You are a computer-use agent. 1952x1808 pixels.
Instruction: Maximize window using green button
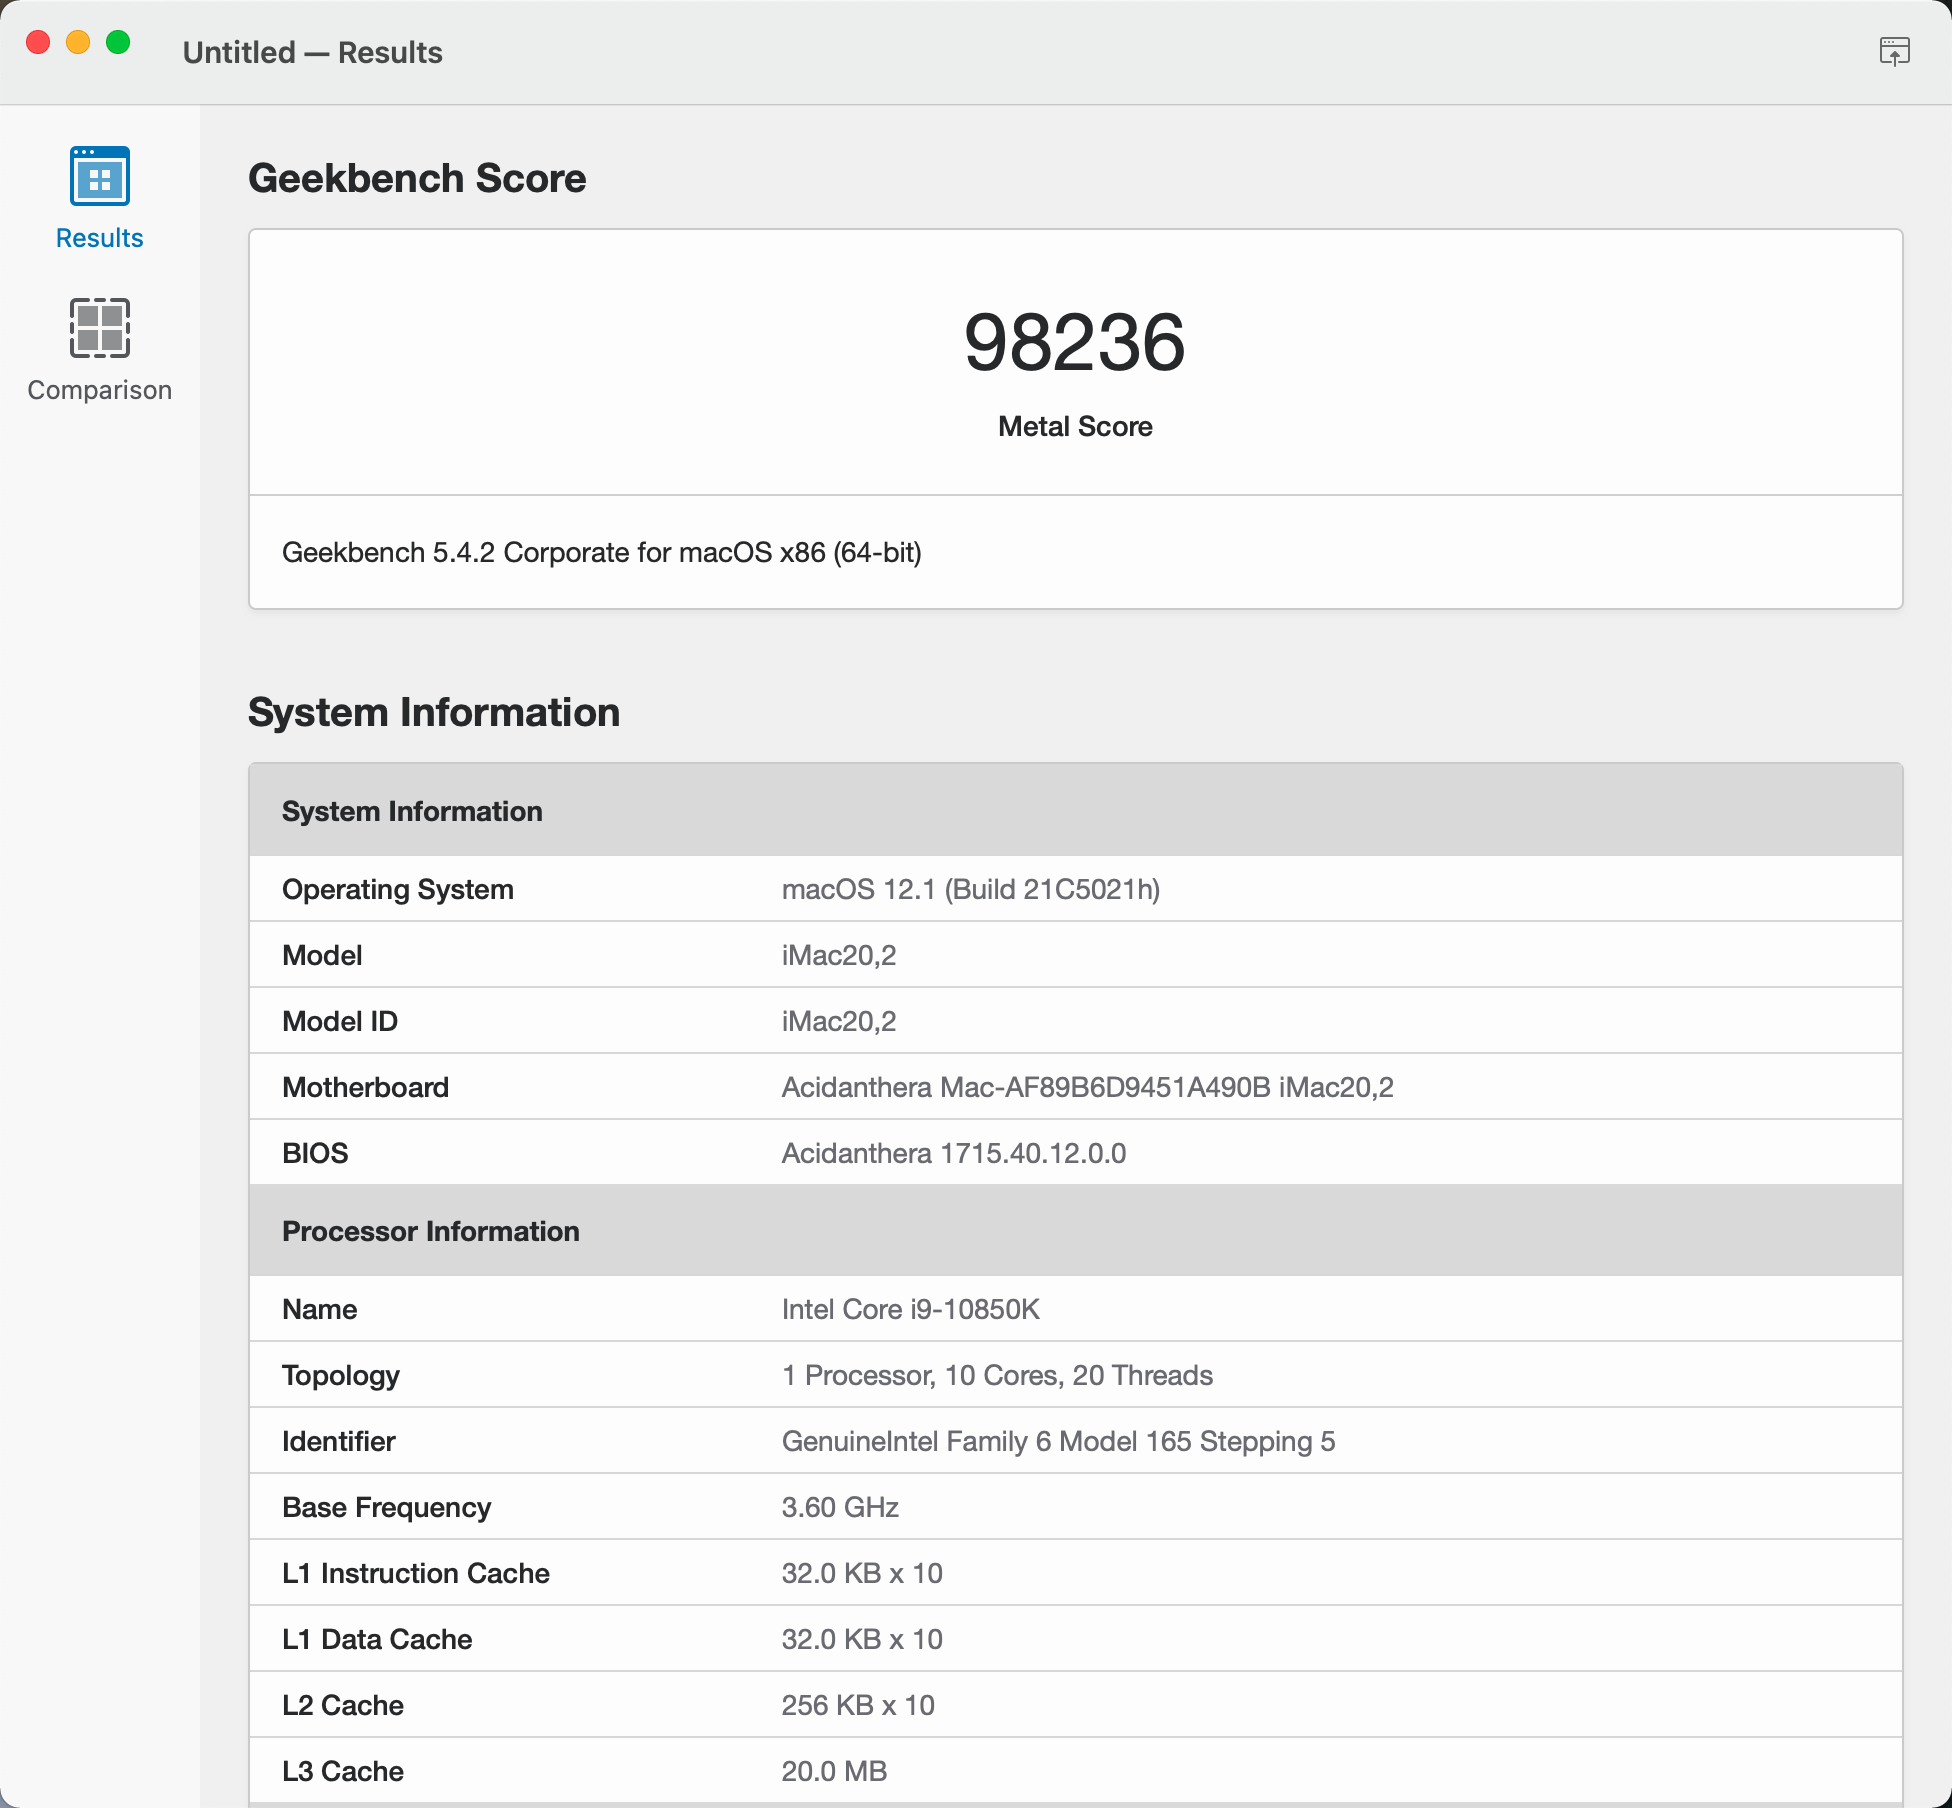coord(118,42)
